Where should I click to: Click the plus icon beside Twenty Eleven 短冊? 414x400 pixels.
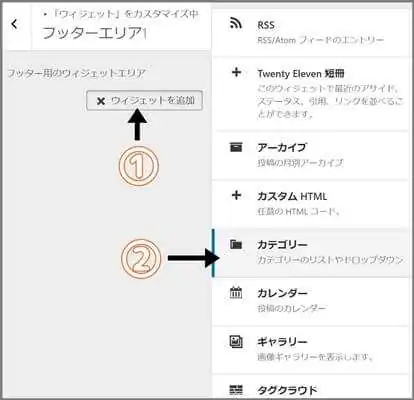[x=236, y=72]
